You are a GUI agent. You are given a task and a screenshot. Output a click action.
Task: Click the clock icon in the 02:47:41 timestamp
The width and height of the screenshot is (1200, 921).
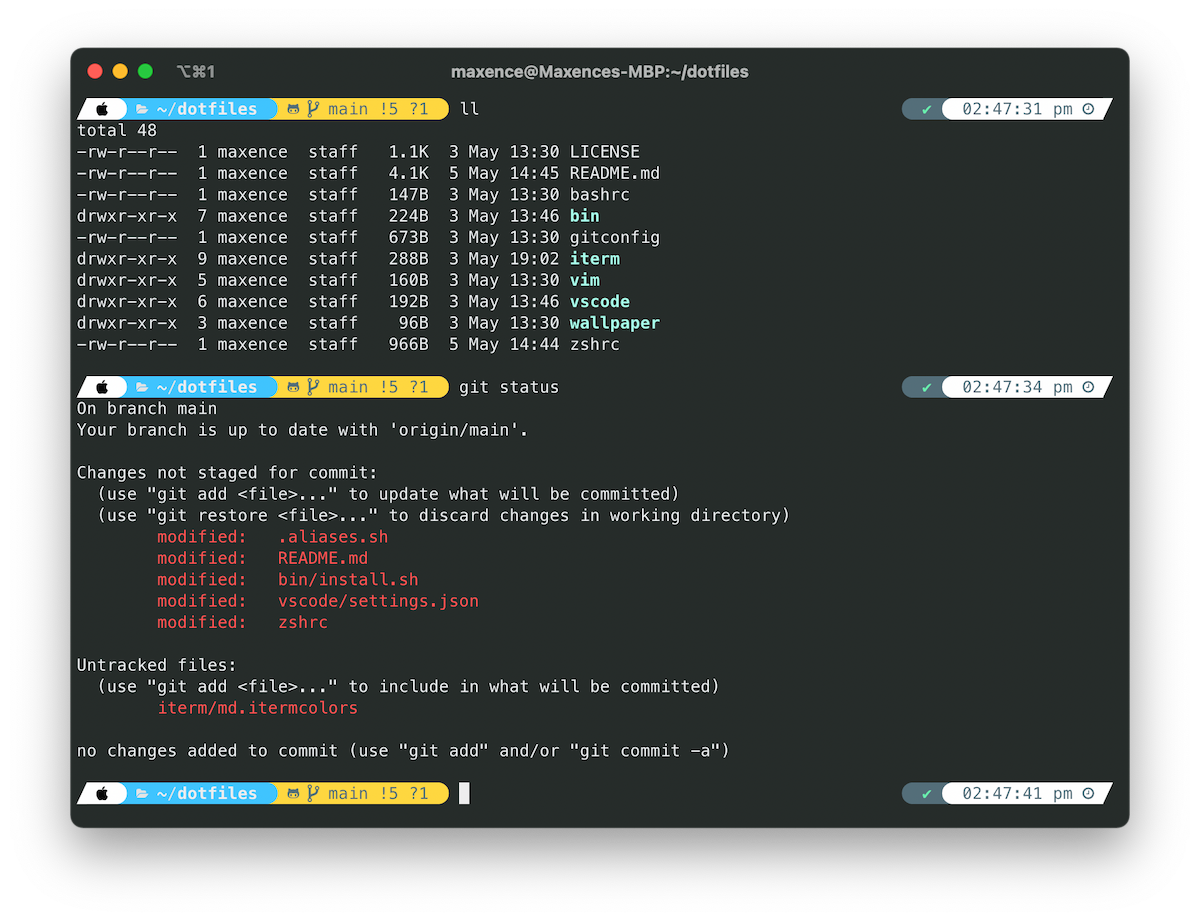[1089, 793]
